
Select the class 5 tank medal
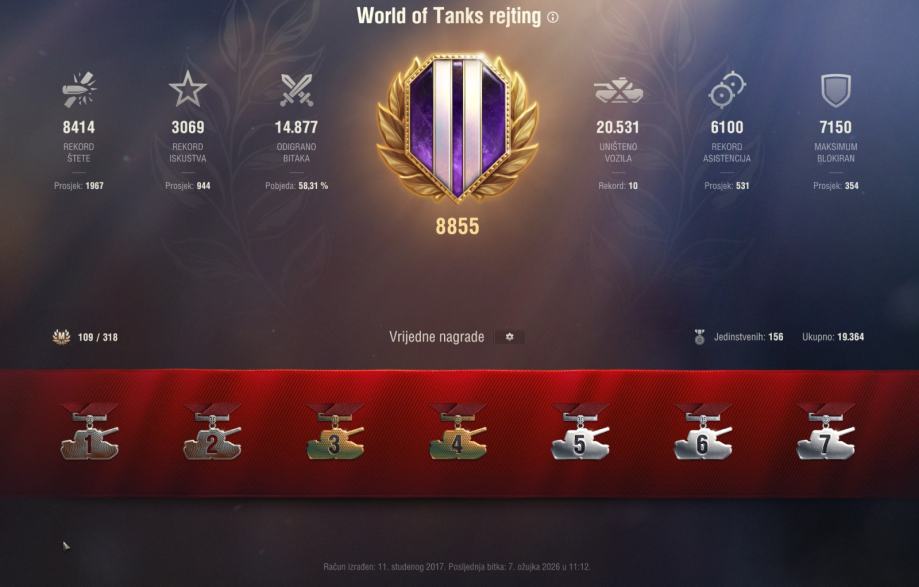click(580, 432)
